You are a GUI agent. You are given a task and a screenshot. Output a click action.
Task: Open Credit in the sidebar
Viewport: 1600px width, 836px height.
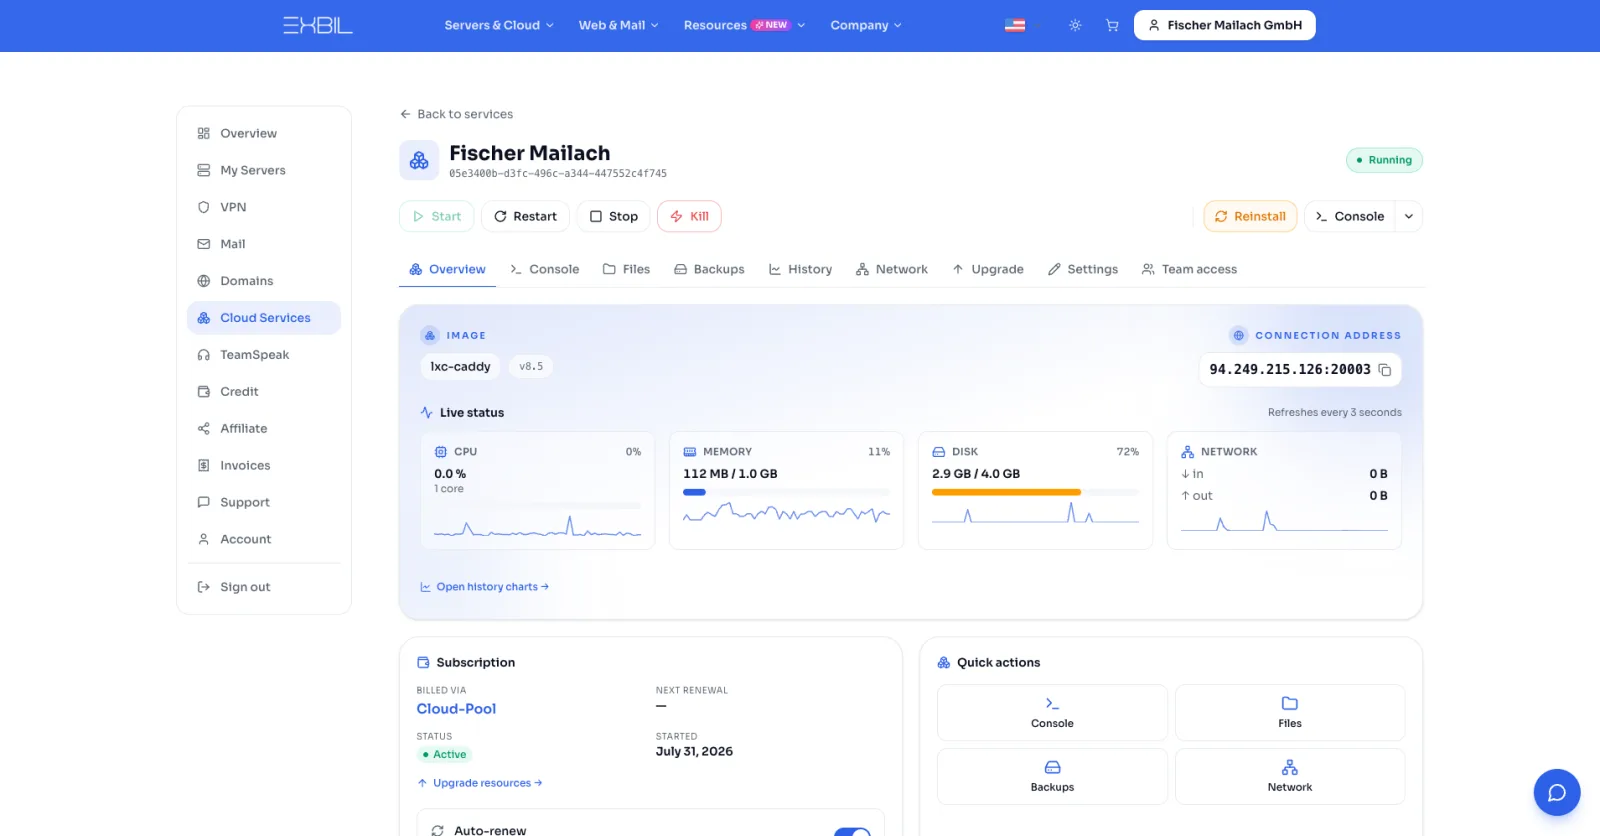264,392
